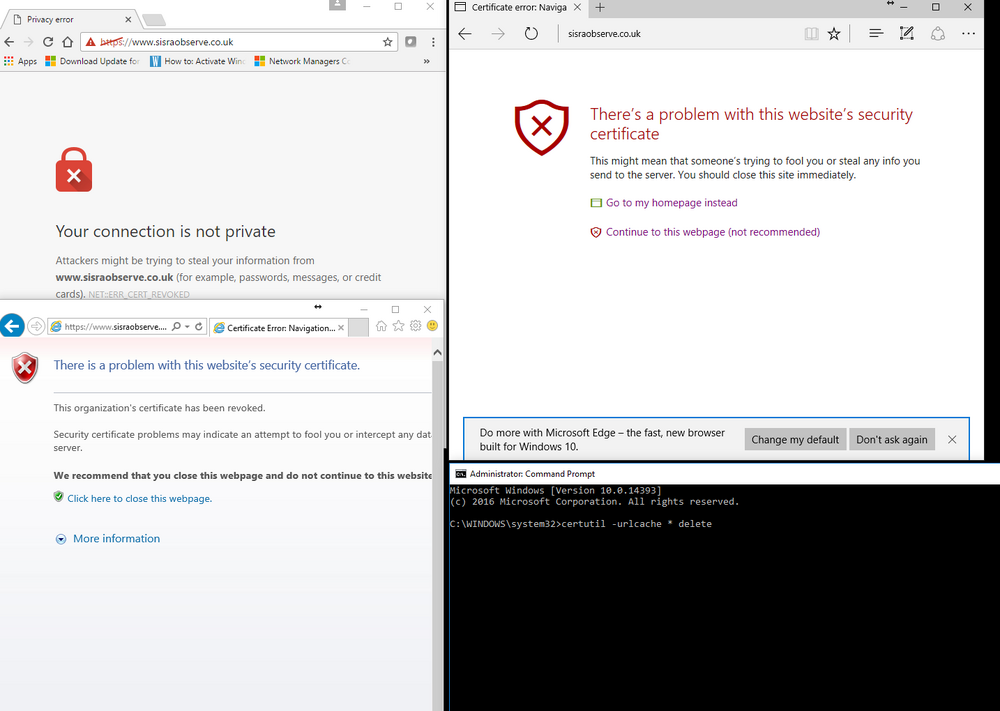1000x711 pixels.
Task: Click the IE vertical scrollbar up arrow
Action: tap(438, 353)
